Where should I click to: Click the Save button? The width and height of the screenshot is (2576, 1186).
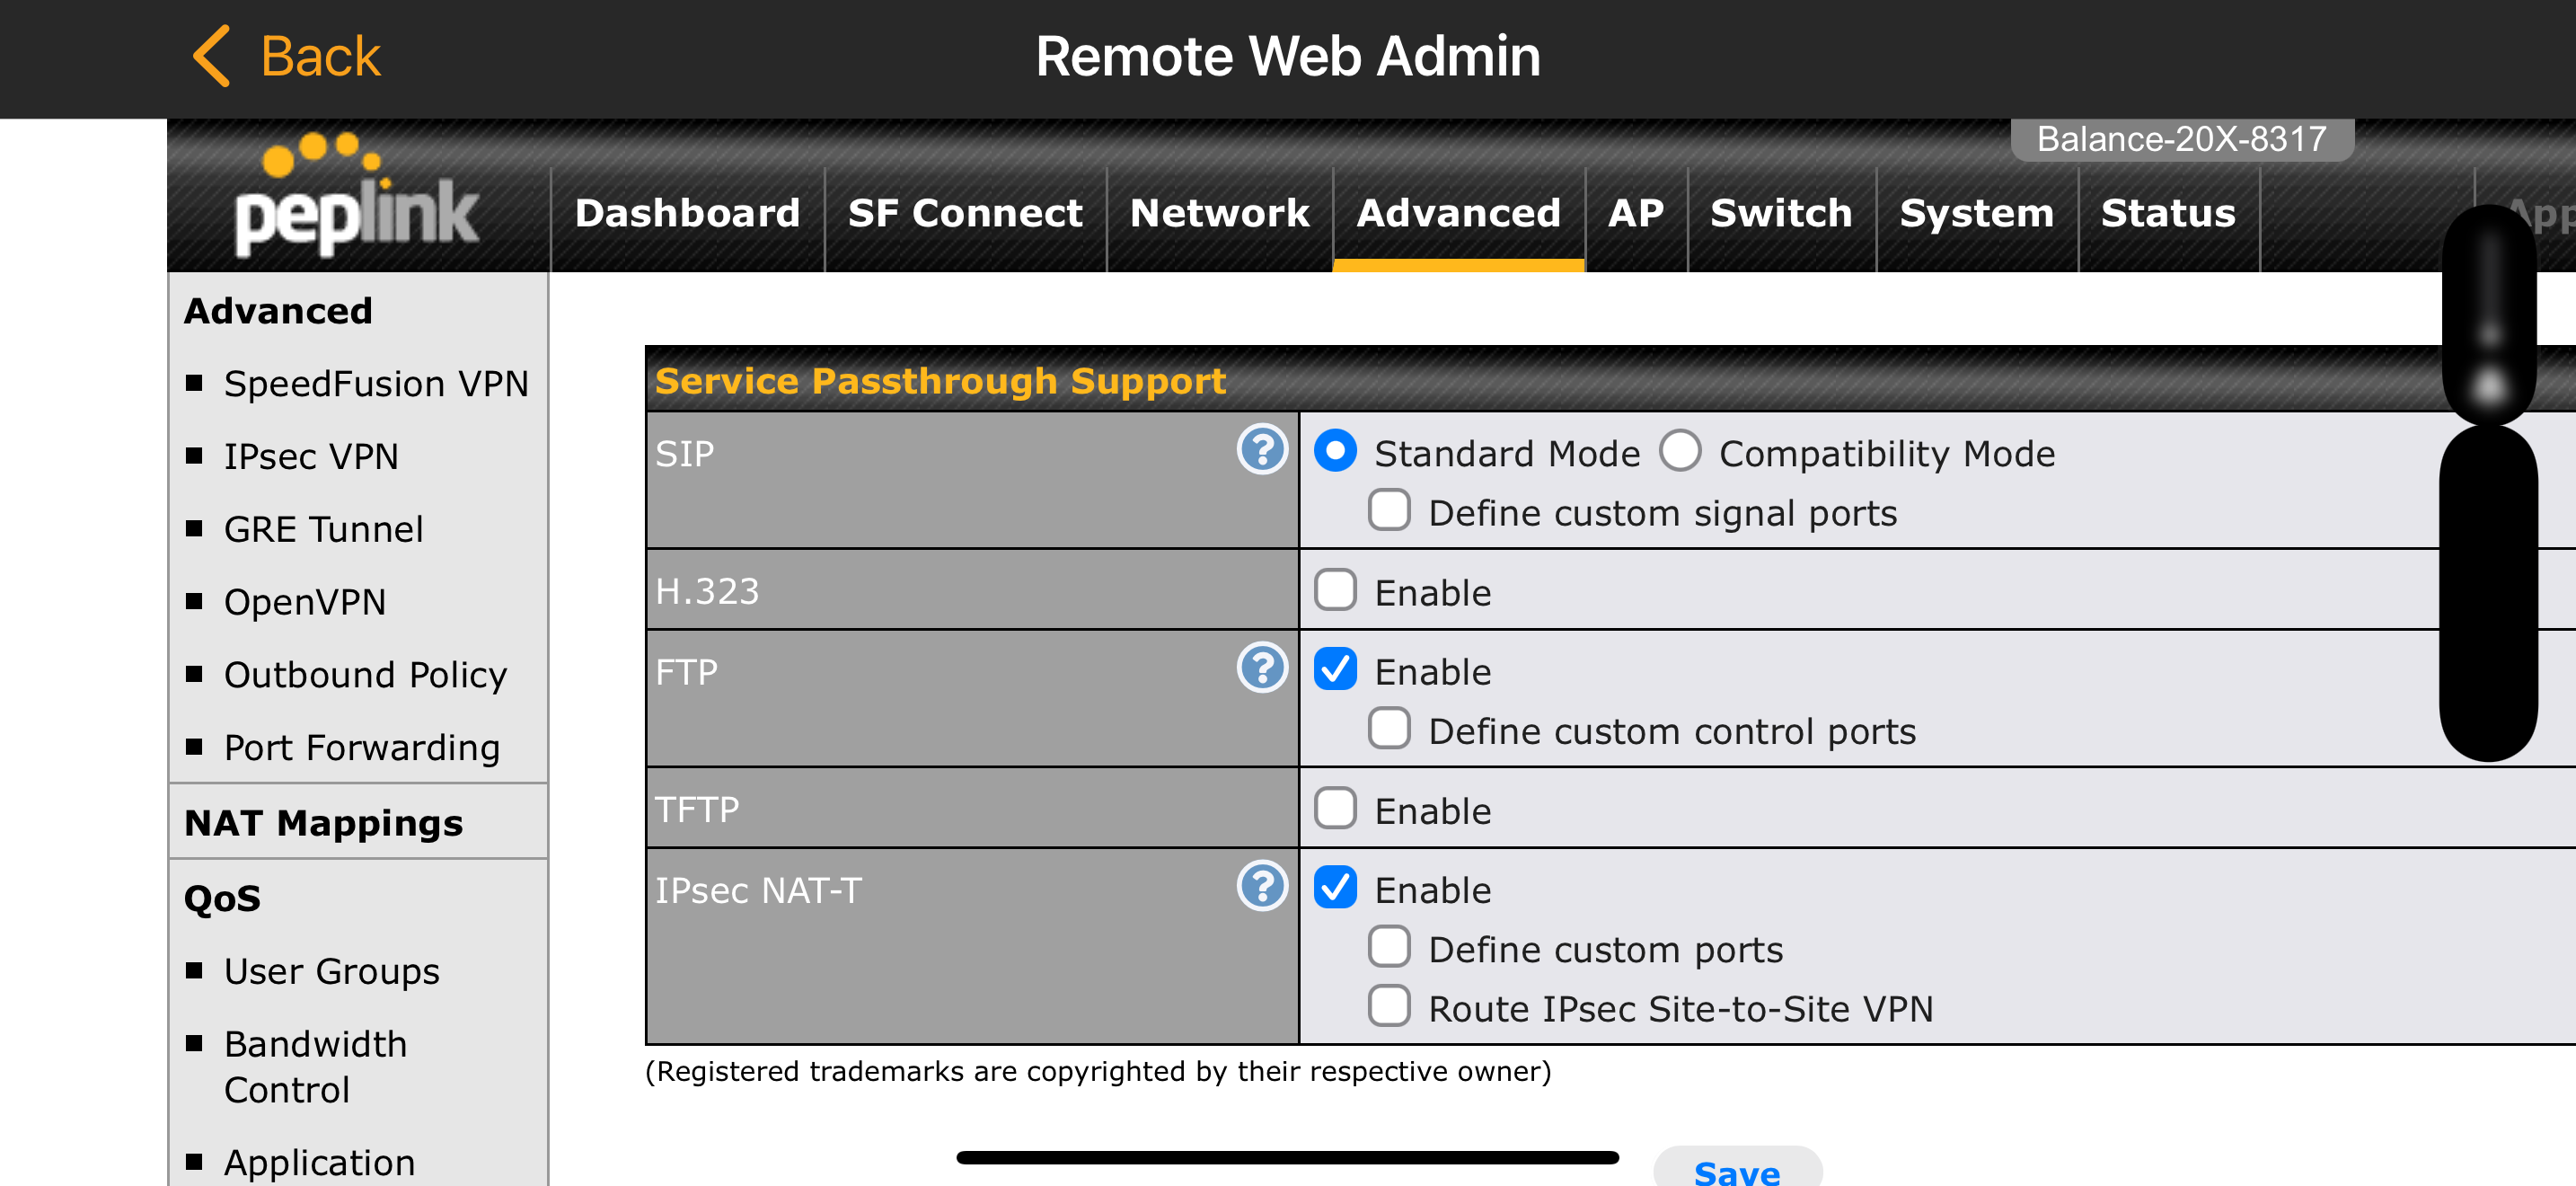(x=1737, y=1168)
